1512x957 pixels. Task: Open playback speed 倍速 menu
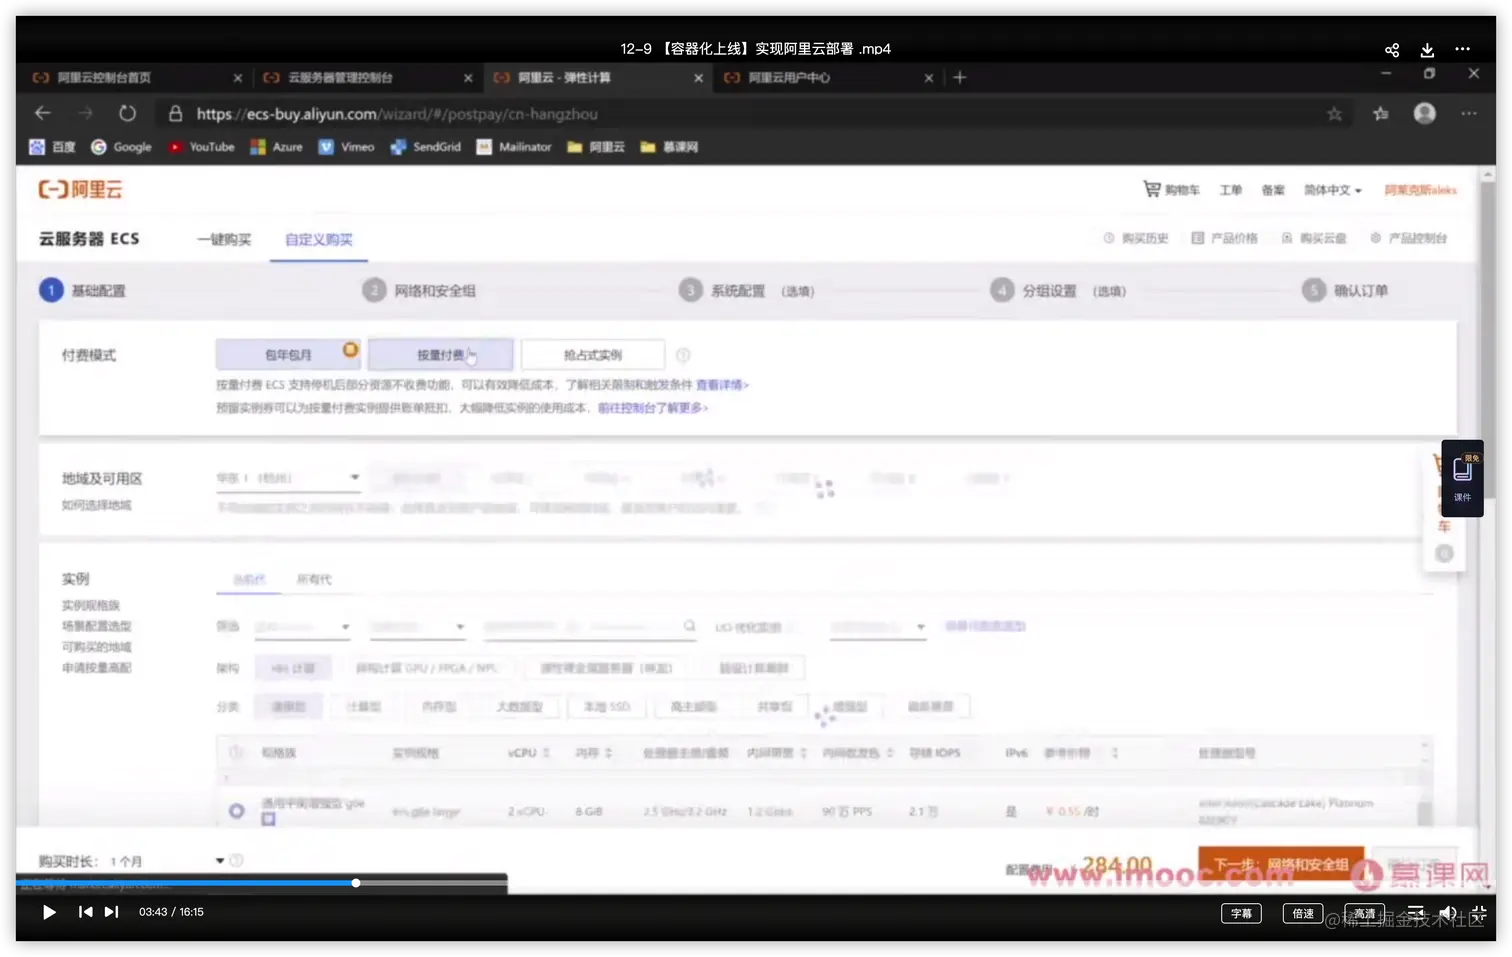pyautogui.click(x=1303, y=913)
